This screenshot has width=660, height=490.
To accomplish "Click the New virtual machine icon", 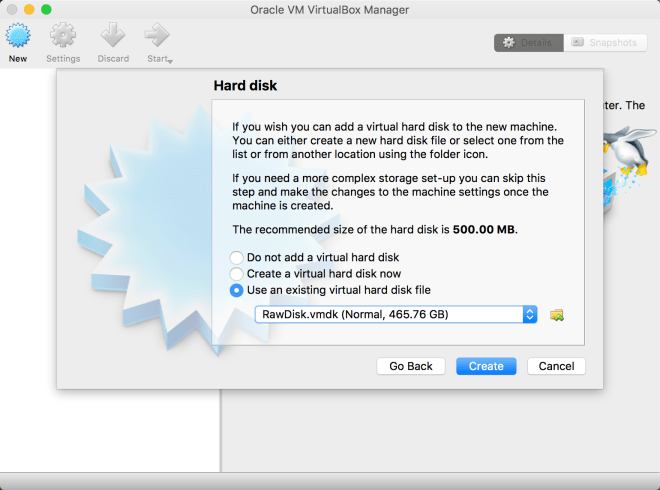I will 18,37.
